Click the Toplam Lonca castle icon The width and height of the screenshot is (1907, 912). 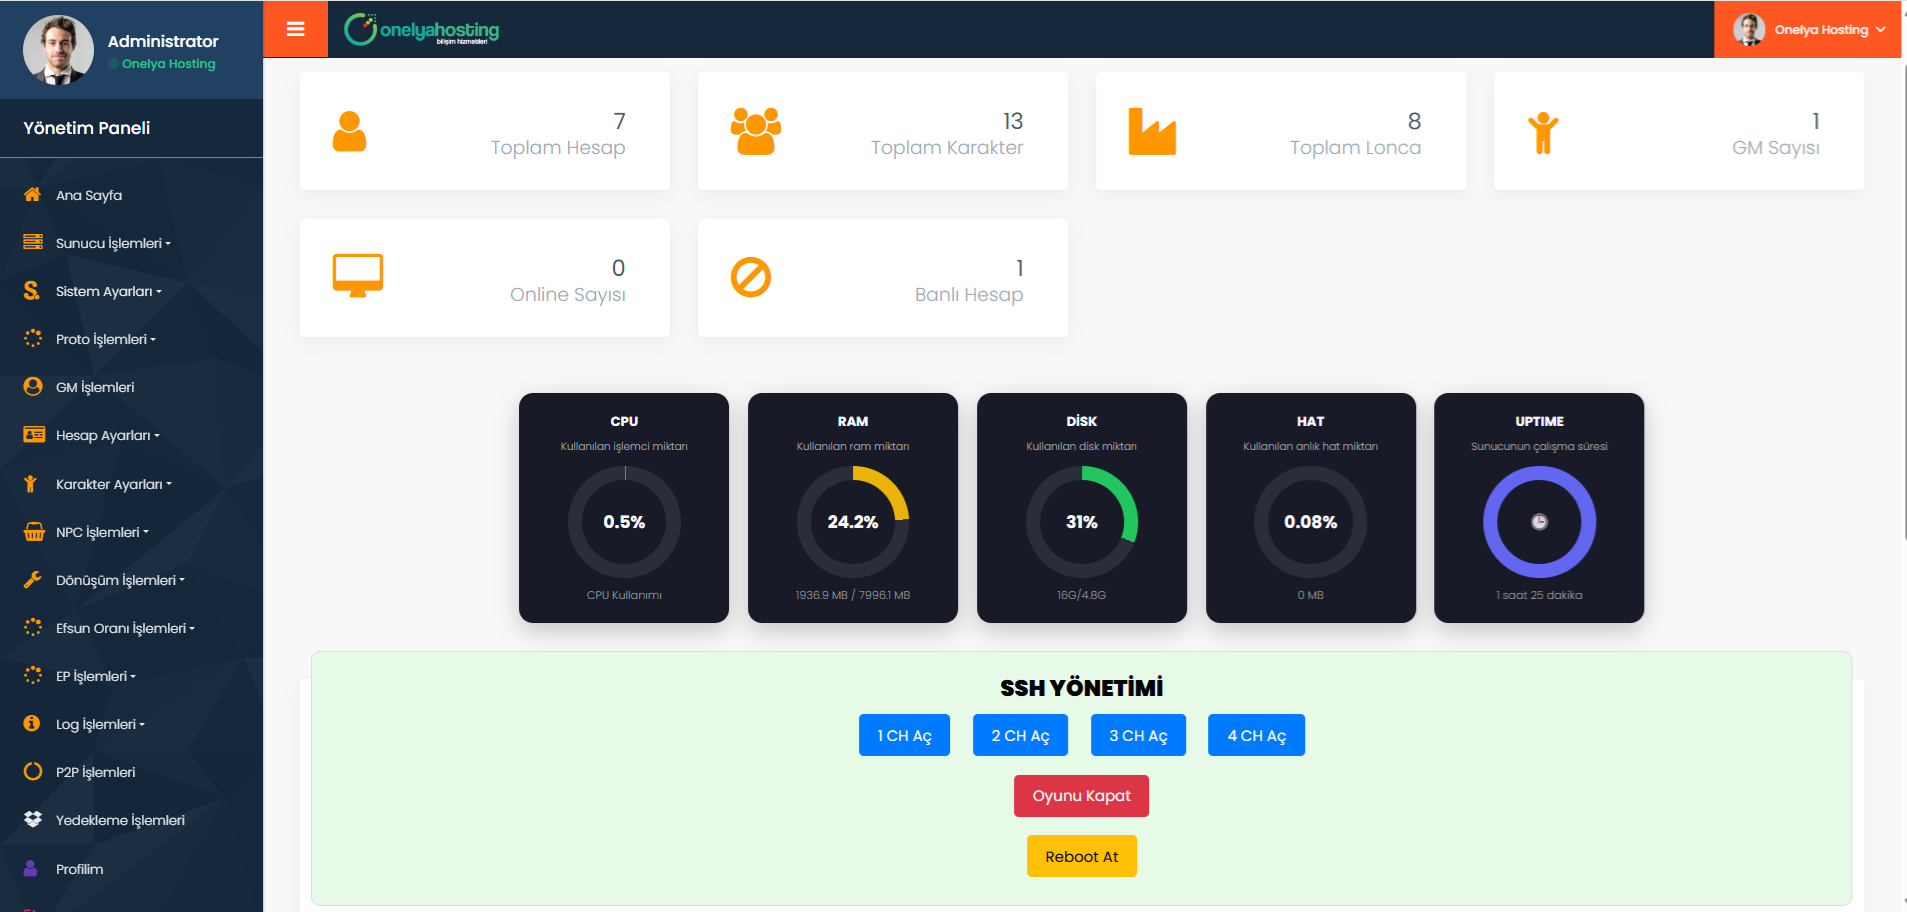click(1152, 132)
